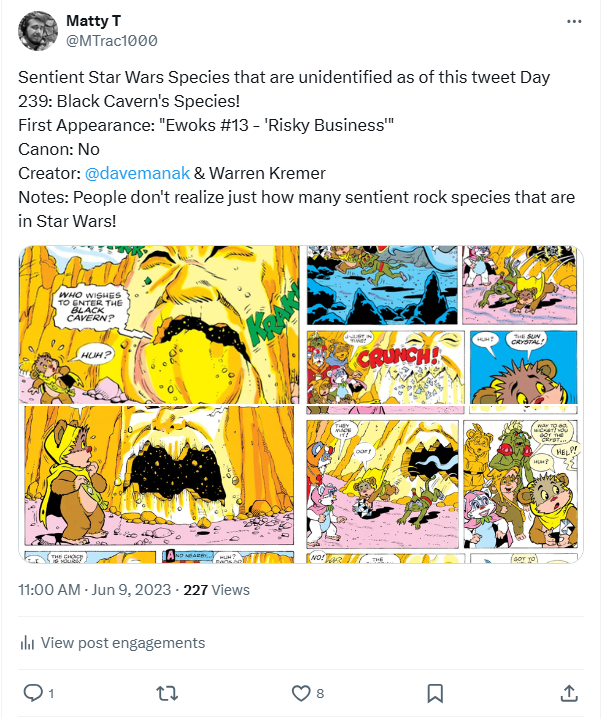
Task: Open the bottom-left Ewok cave comic image
Action: pyautogui.click(x=160, y=484)
